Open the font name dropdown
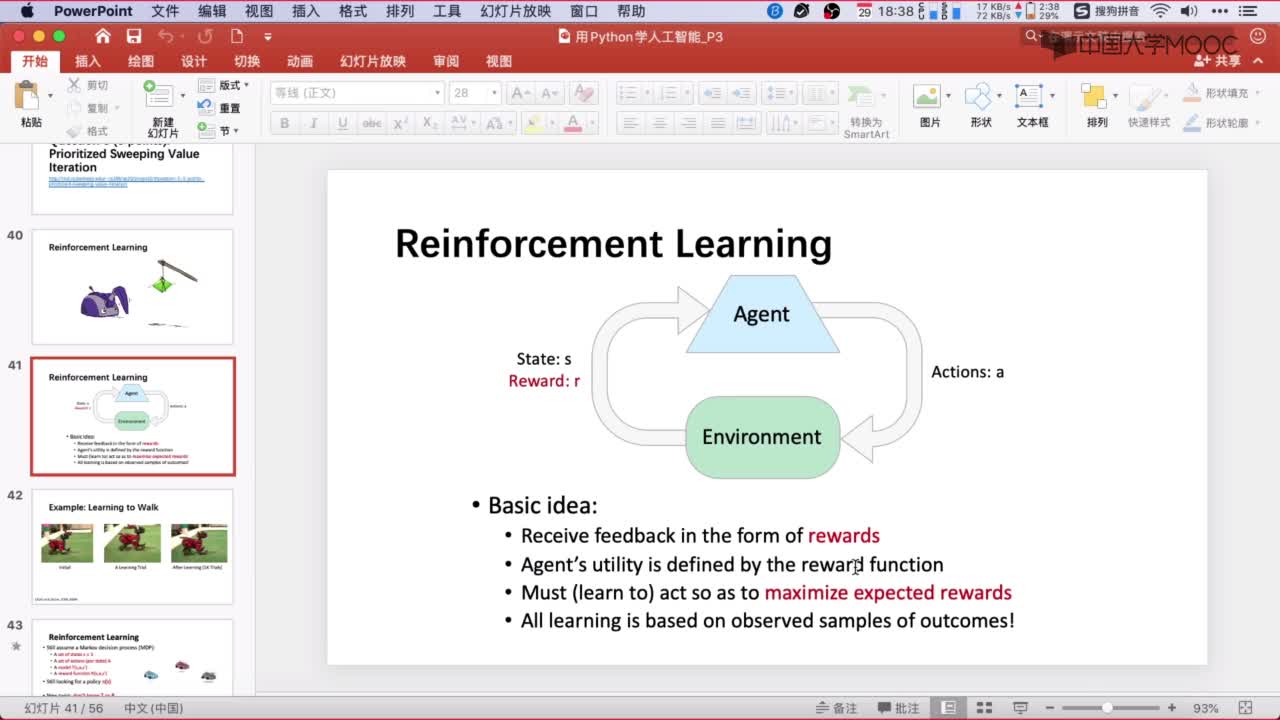1280x720 pixels. [437, 93]
